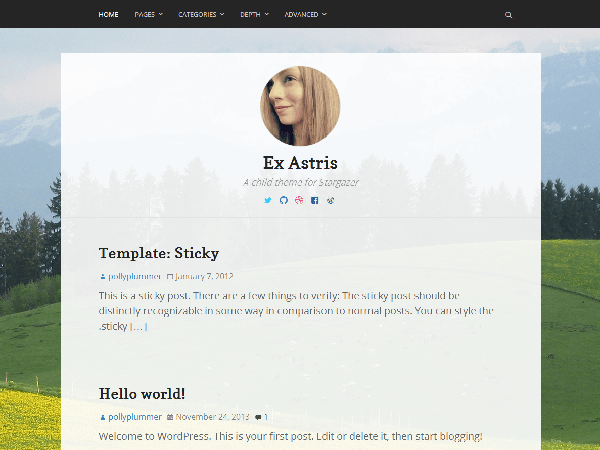Viewport: 600px width, 450px height.
Task: Visit the Twitter social profile icon
Action: pyautogui.click(x=268, y=200)
